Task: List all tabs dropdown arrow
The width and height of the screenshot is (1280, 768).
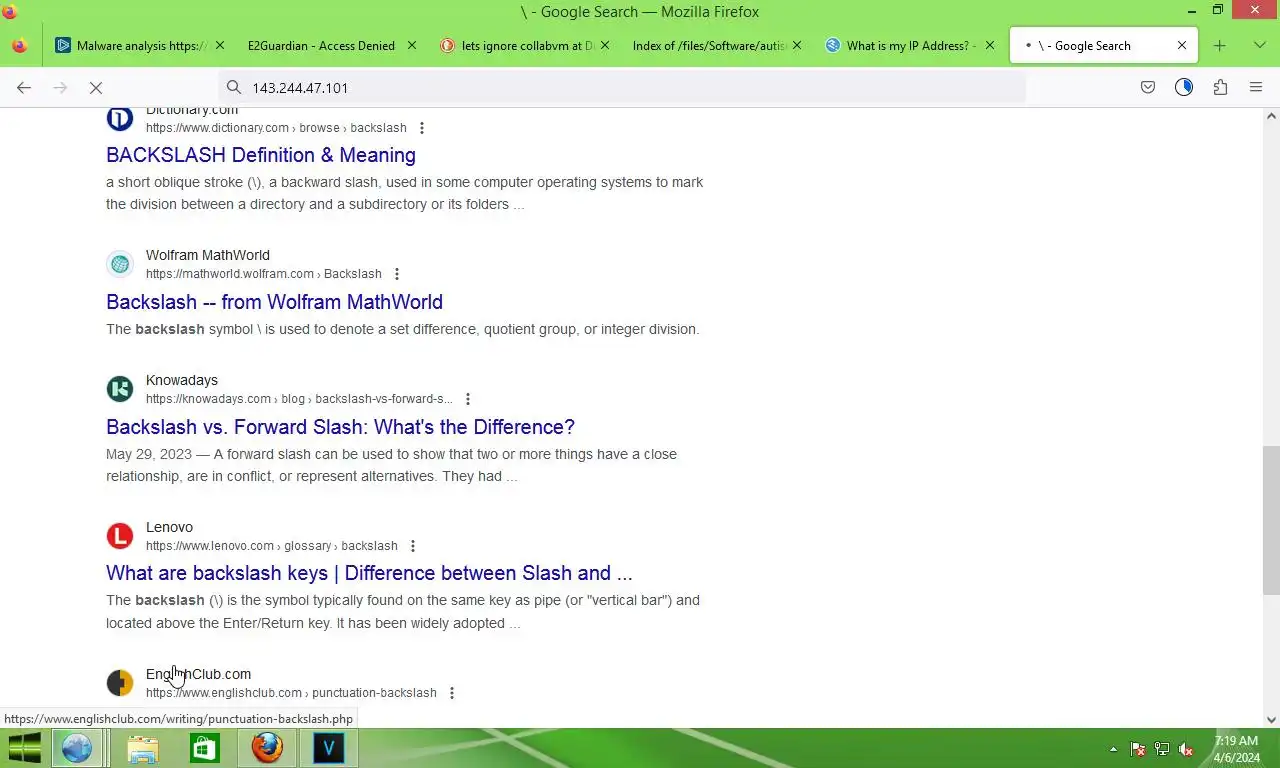Action: [x=1259, y=46]
